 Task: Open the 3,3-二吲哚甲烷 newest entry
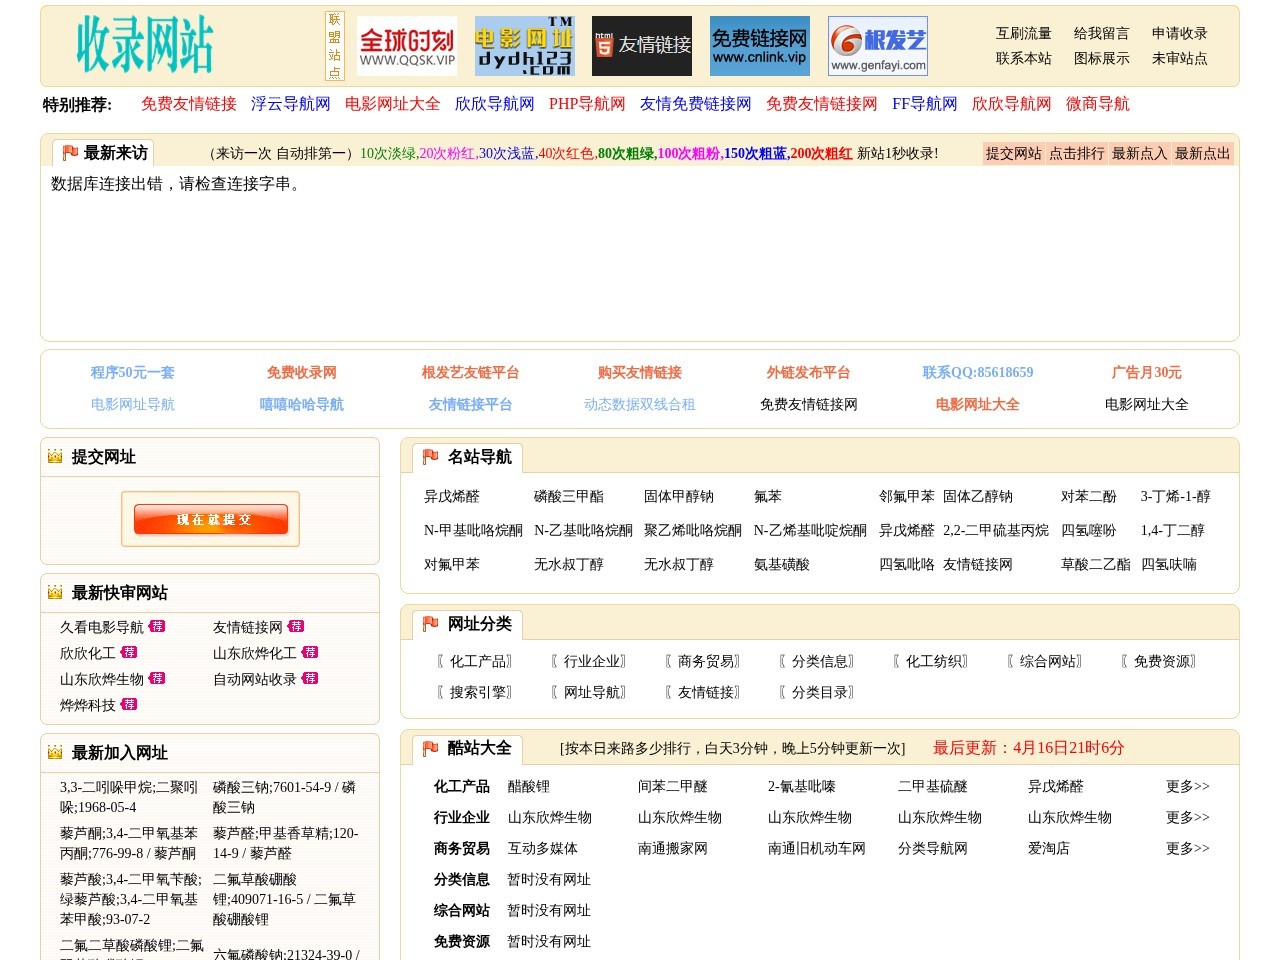point(129,797)
